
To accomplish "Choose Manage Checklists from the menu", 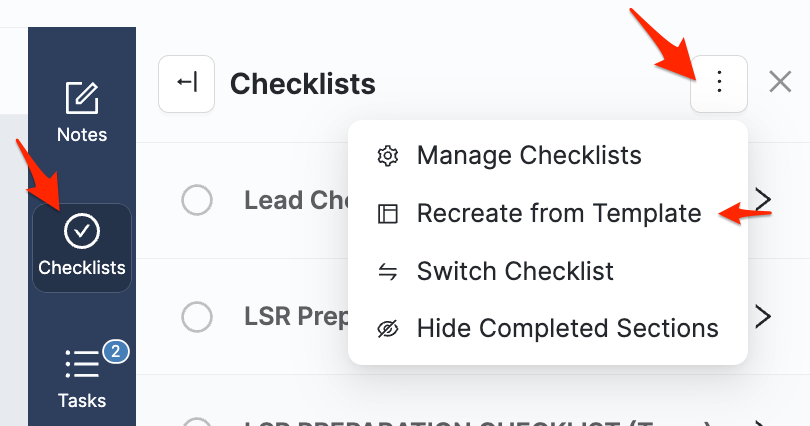I will 529,156.
